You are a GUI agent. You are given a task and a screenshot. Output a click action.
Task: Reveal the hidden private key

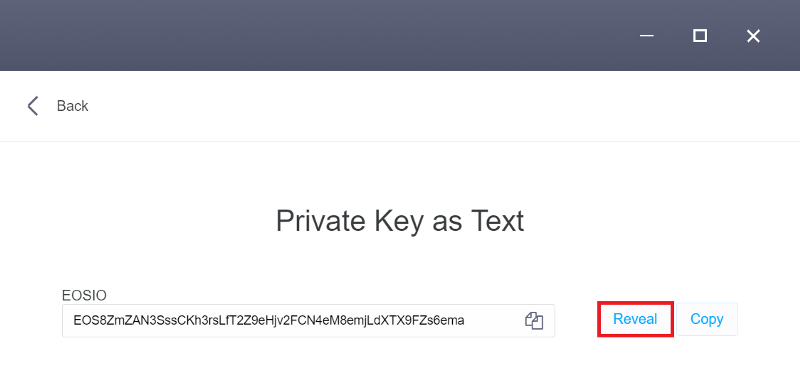pos(635,319)
